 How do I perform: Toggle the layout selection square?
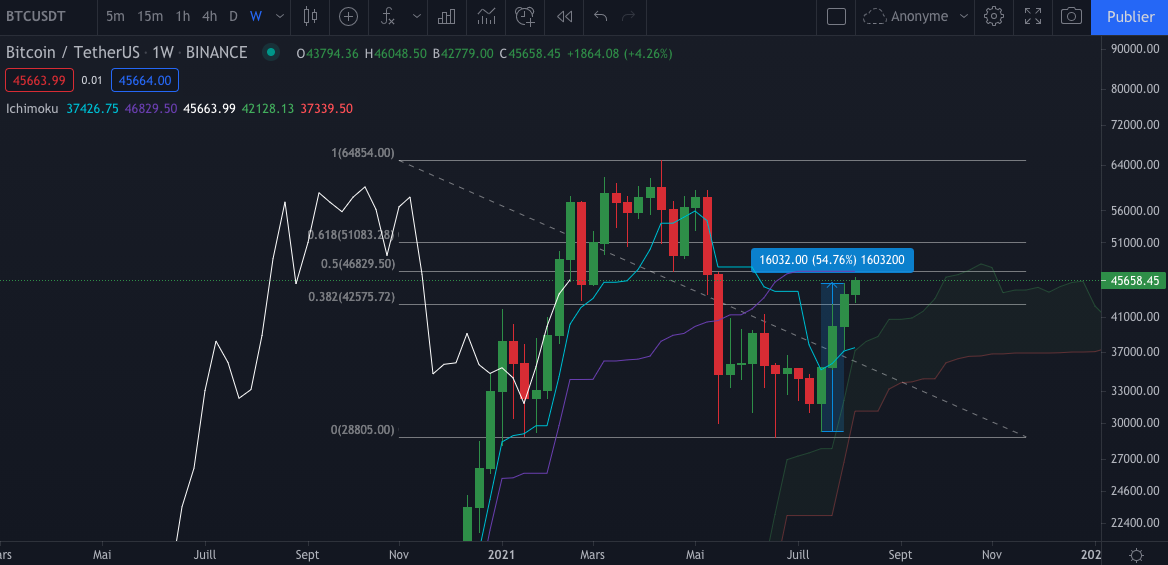836,16
